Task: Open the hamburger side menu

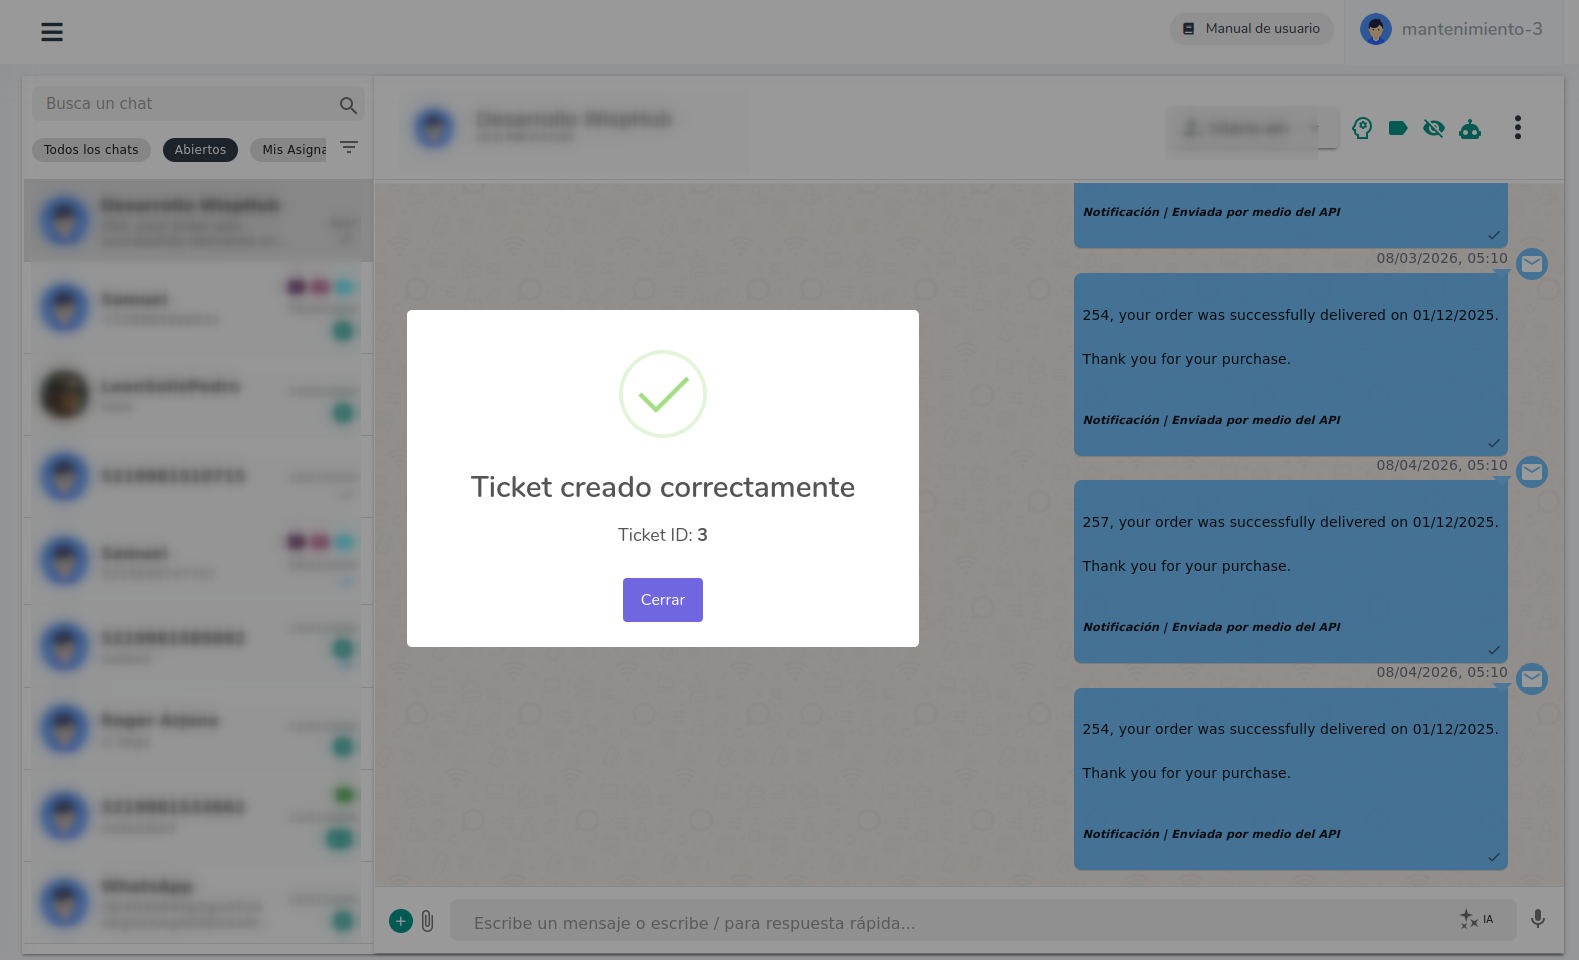Action: (52, 32)
